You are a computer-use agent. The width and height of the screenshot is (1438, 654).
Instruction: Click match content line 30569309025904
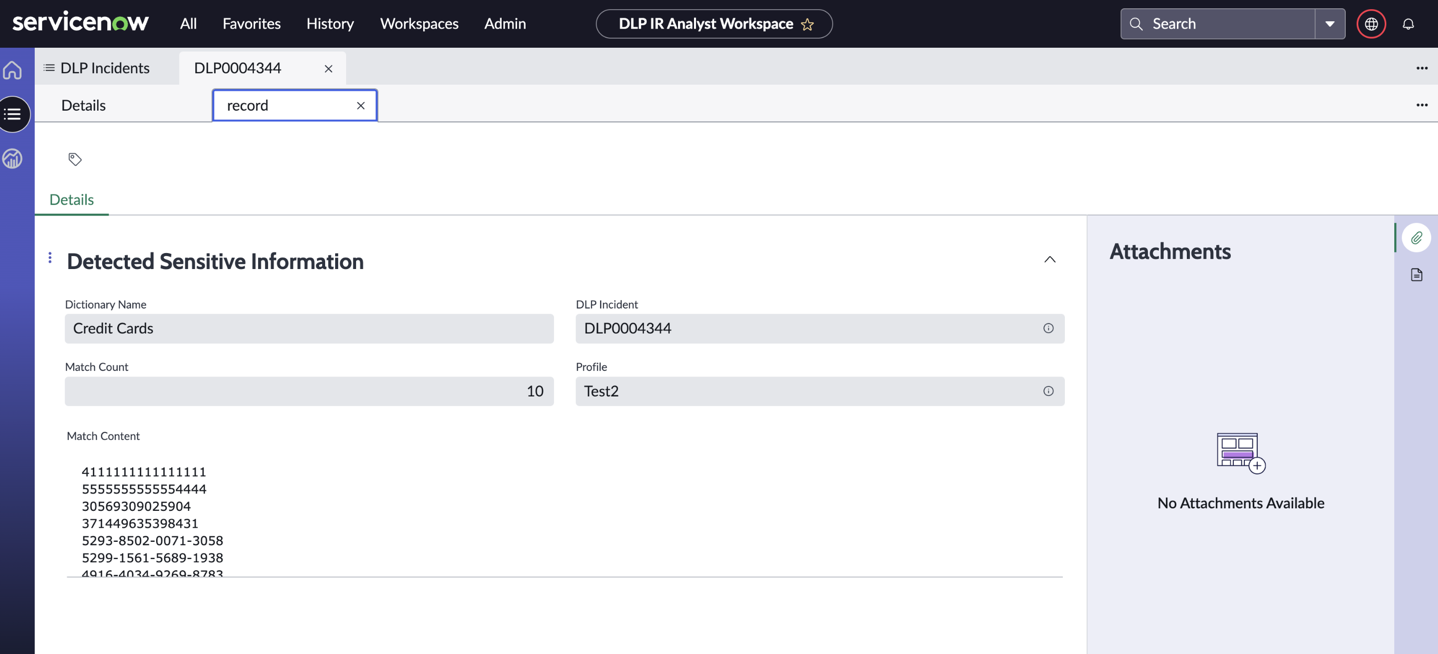tap(136, 506)
